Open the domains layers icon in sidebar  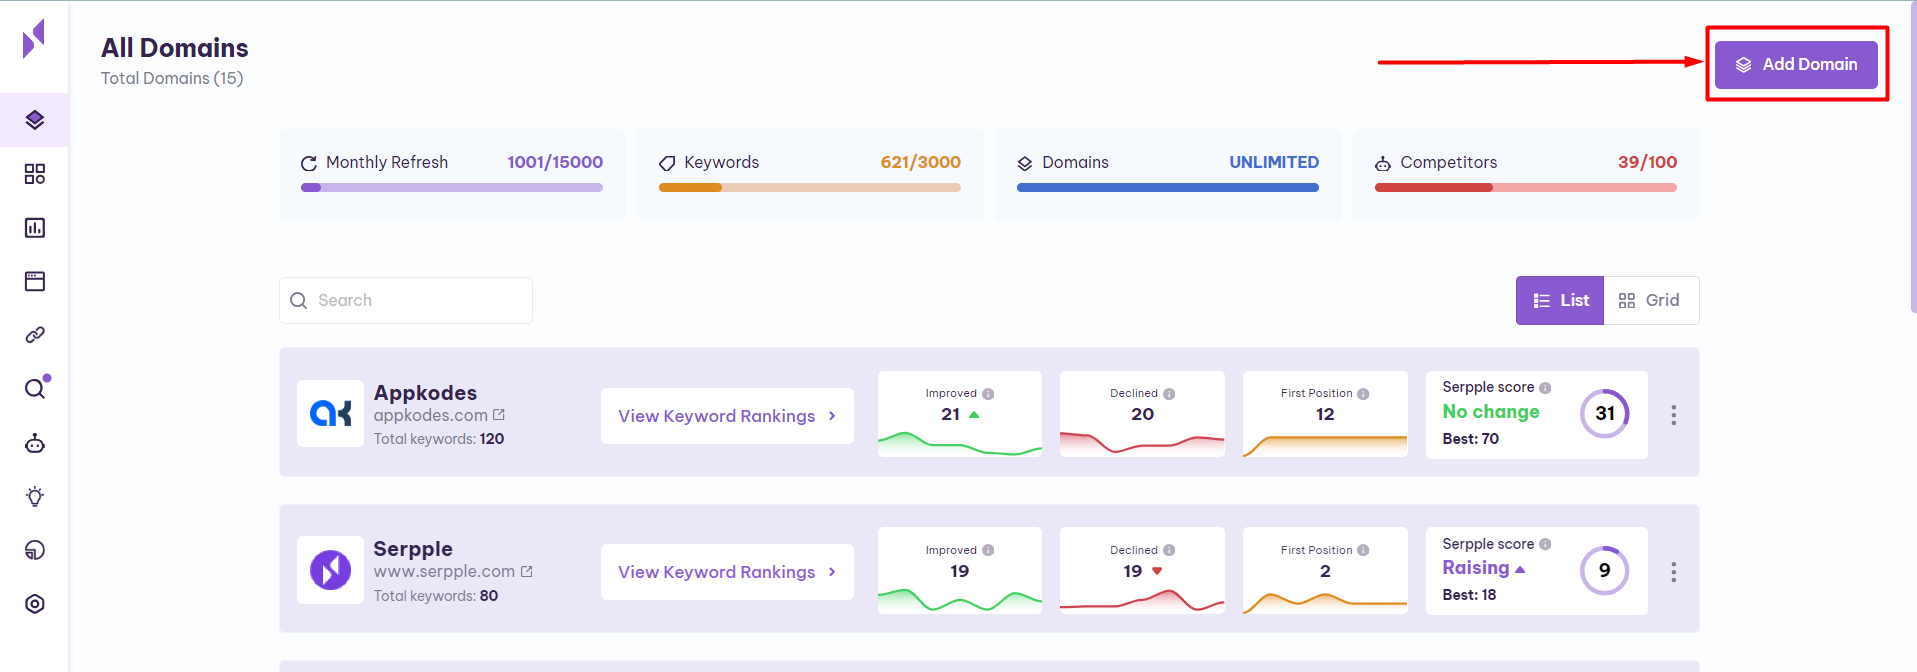pyautogui.click(x=35, y=120)
